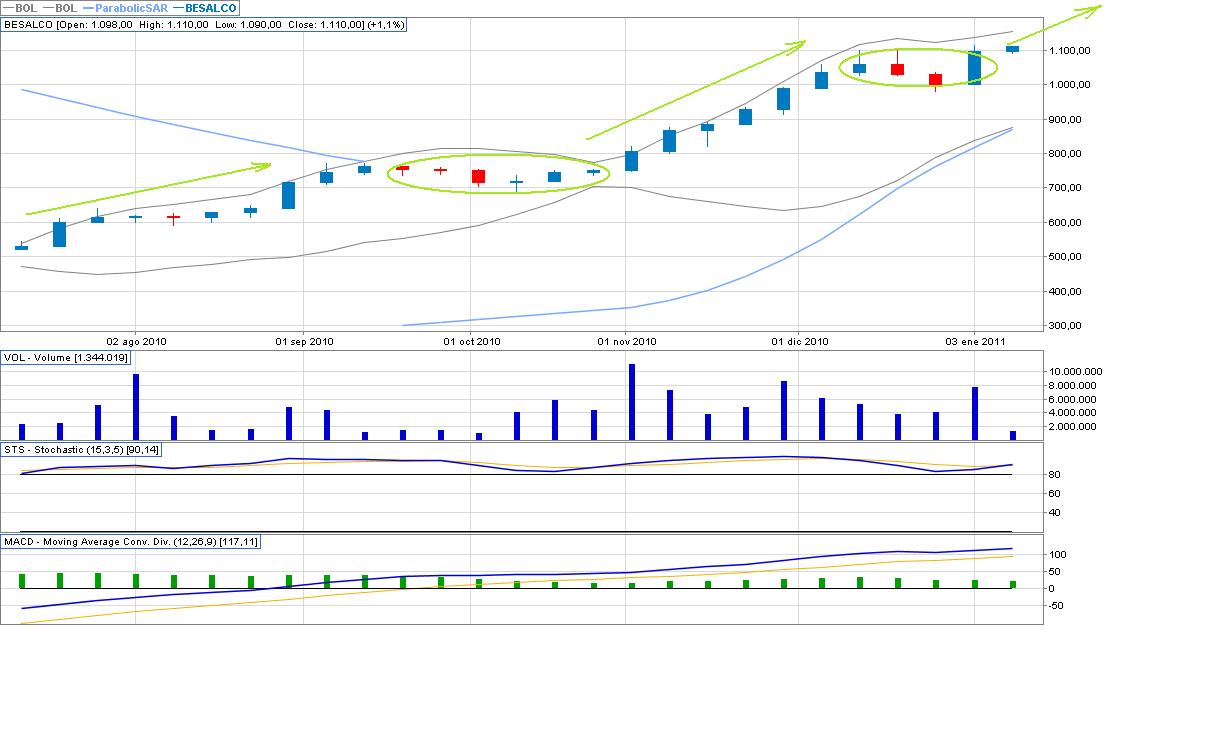Click the 01 oct 2010 date label
The height and width of the screenshot is (754, 1218).
coord(472,341)
